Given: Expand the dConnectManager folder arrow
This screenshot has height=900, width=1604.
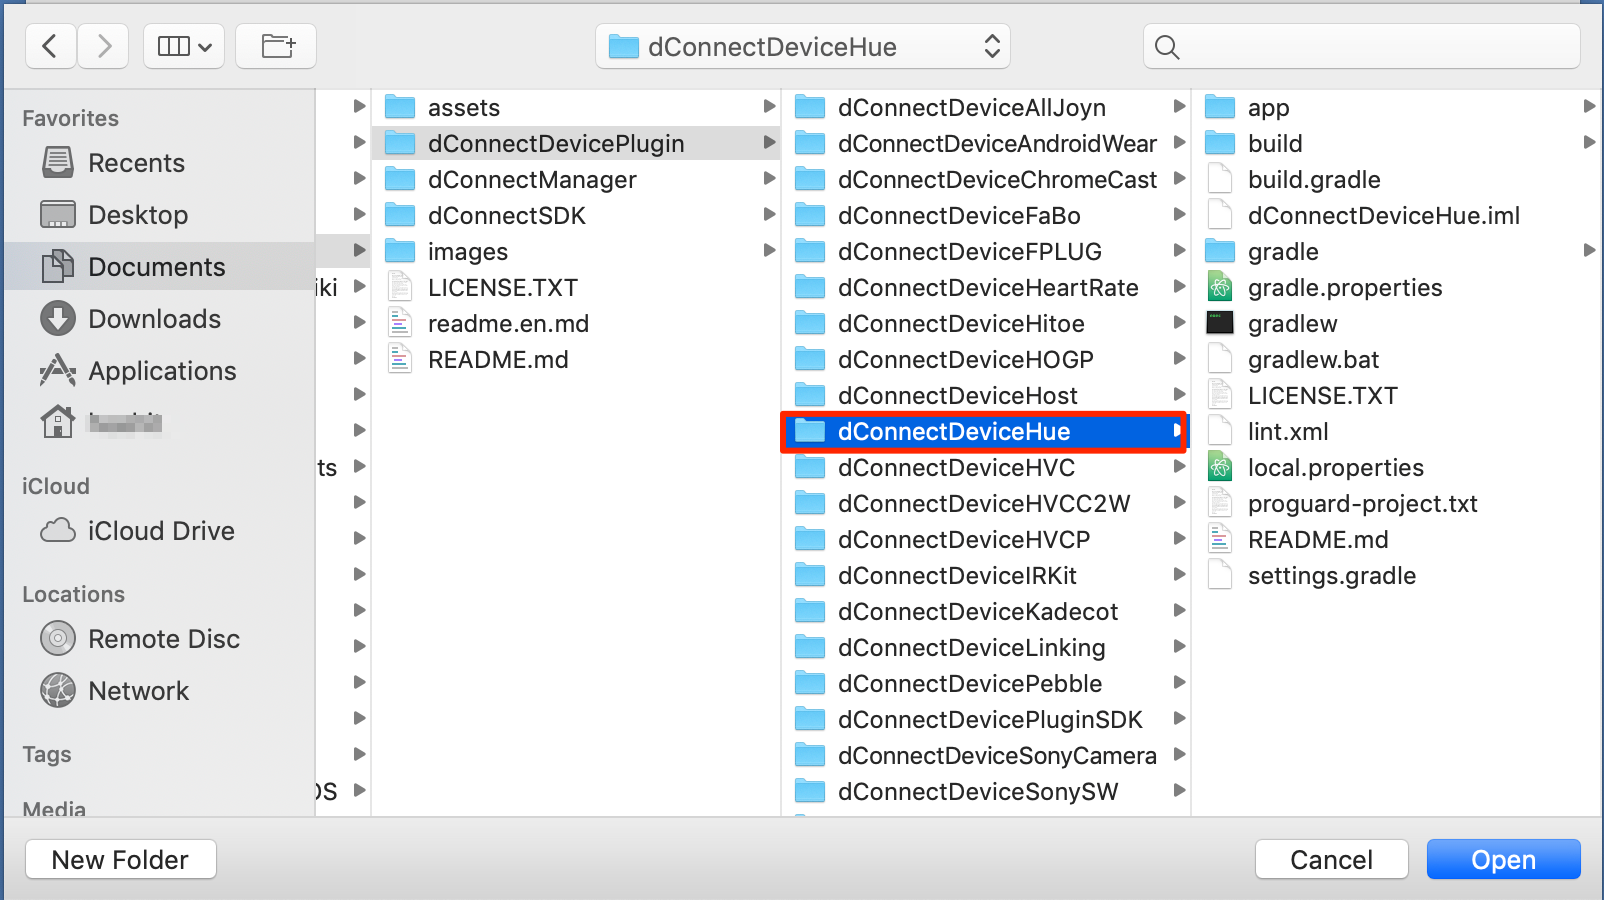Looking at the screenshot, I should (769, 179).
